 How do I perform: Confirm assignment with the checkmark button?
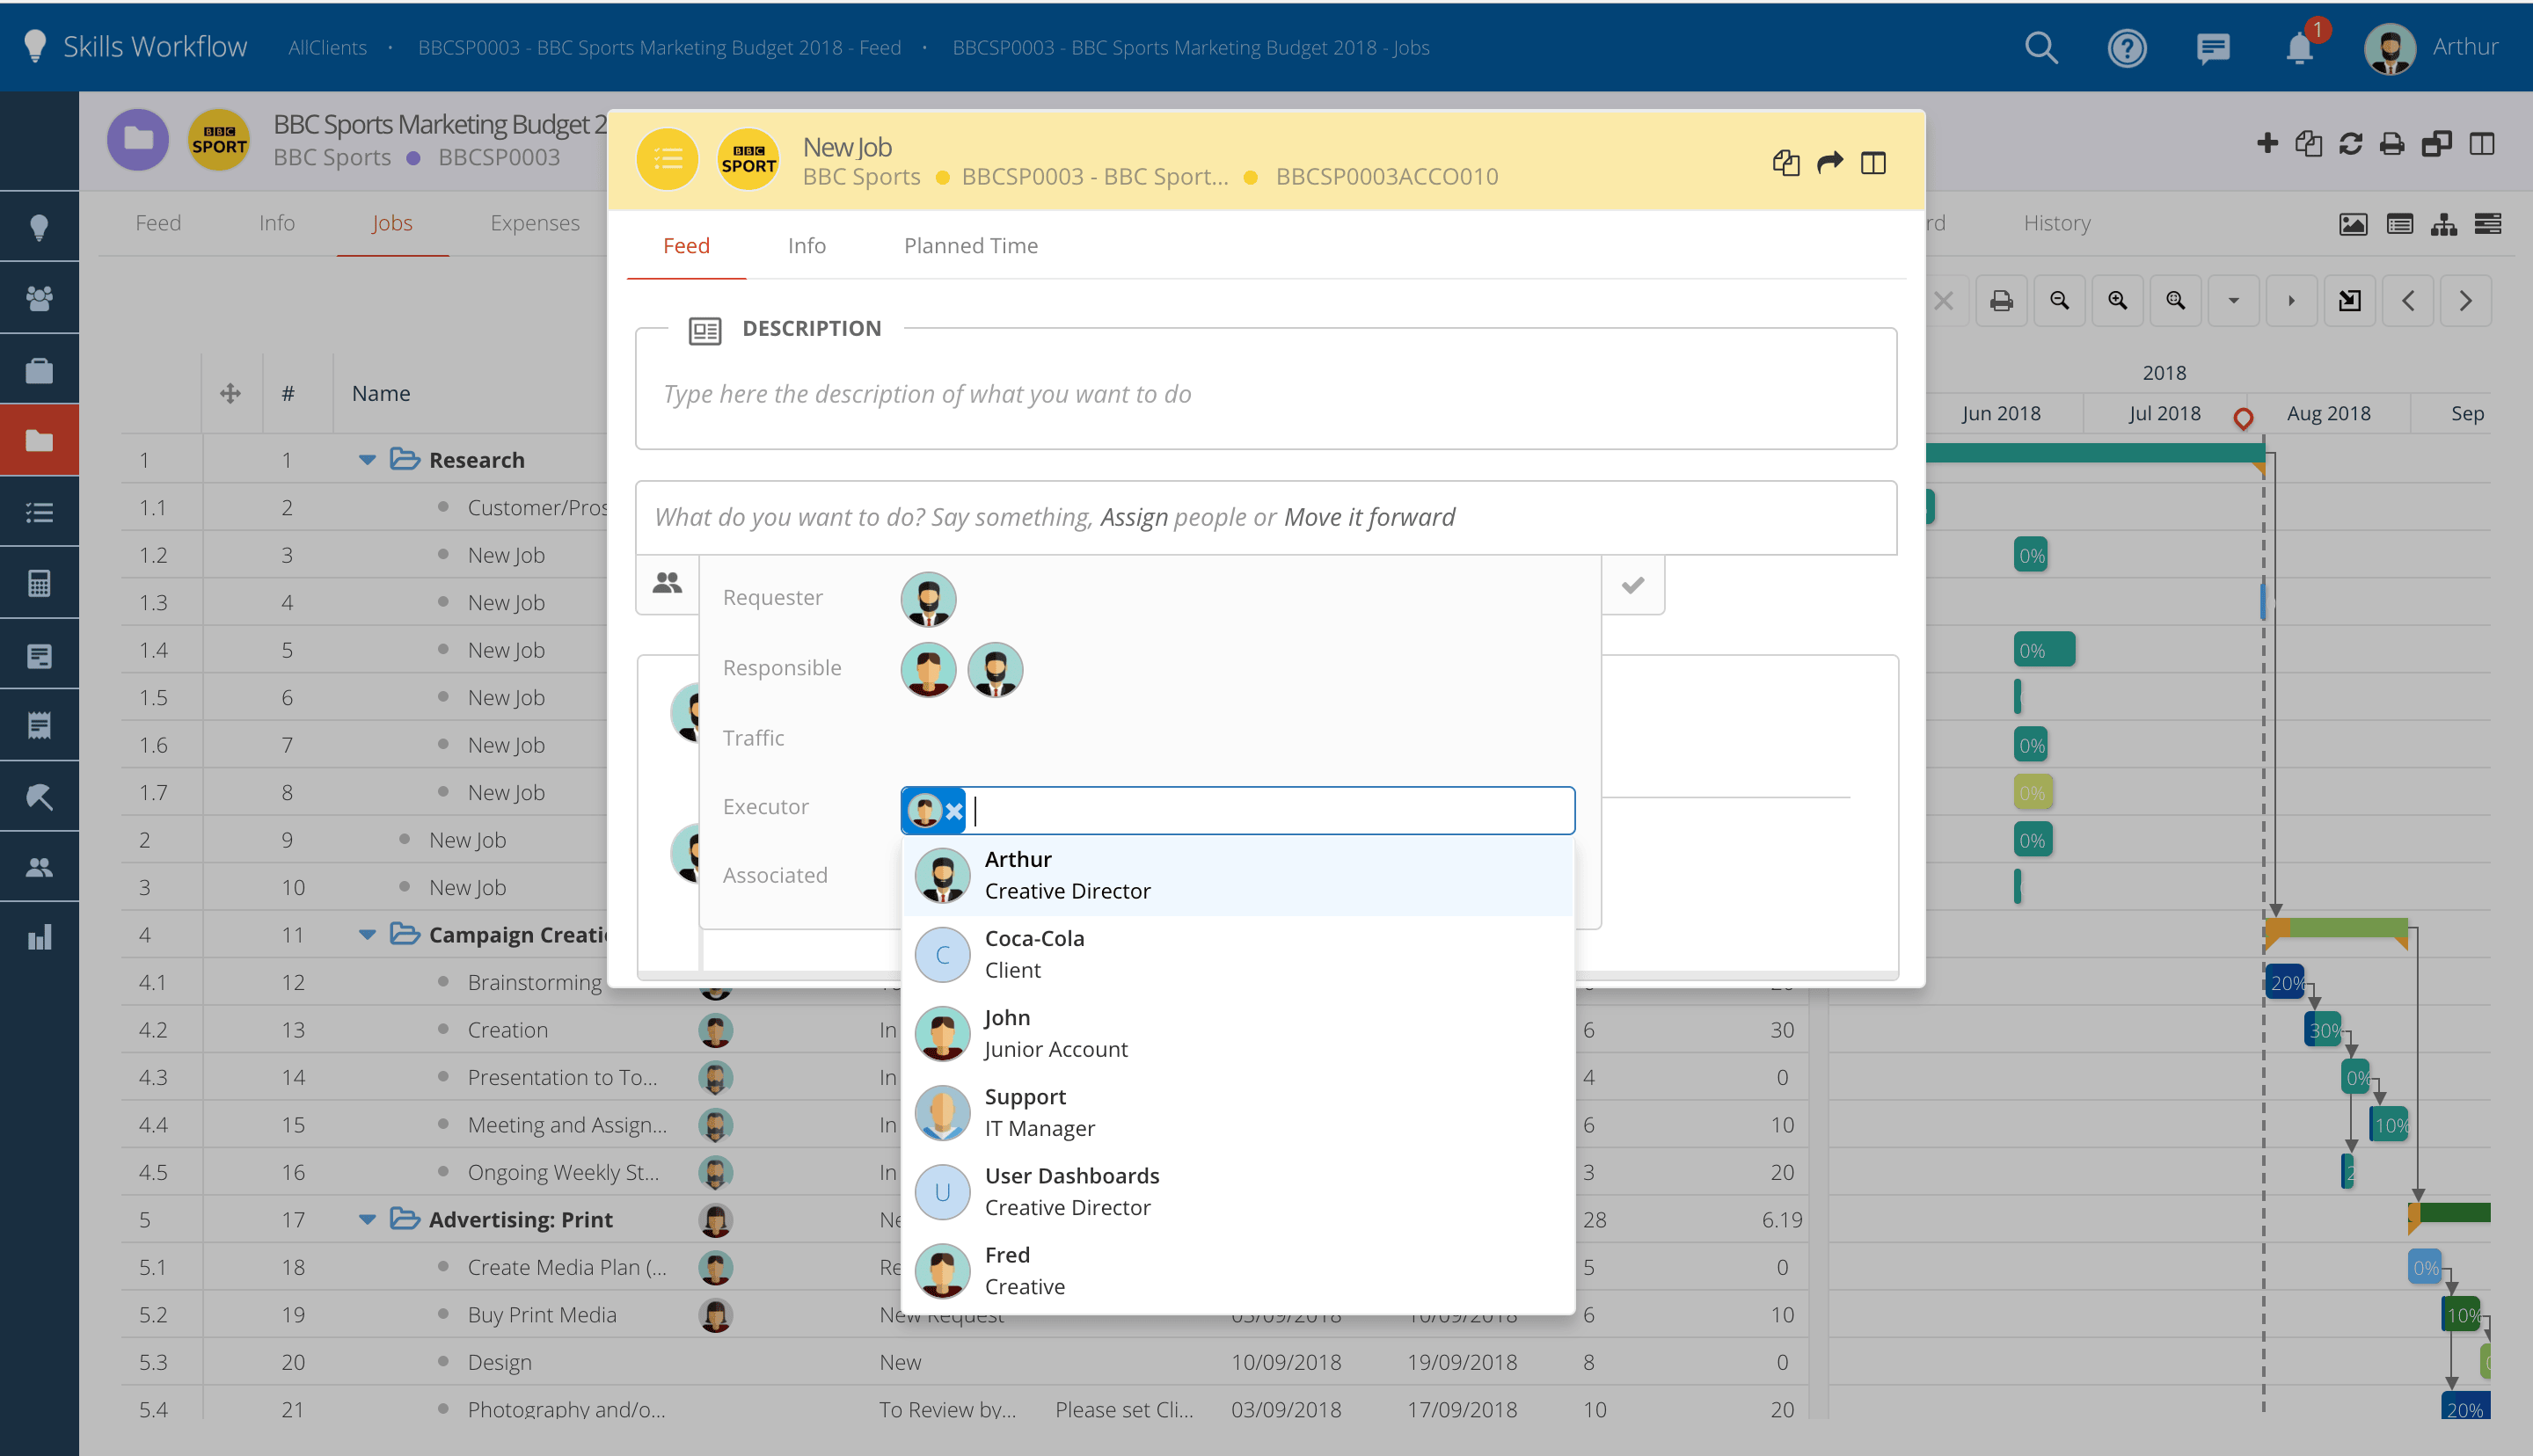coord(1633,585)
